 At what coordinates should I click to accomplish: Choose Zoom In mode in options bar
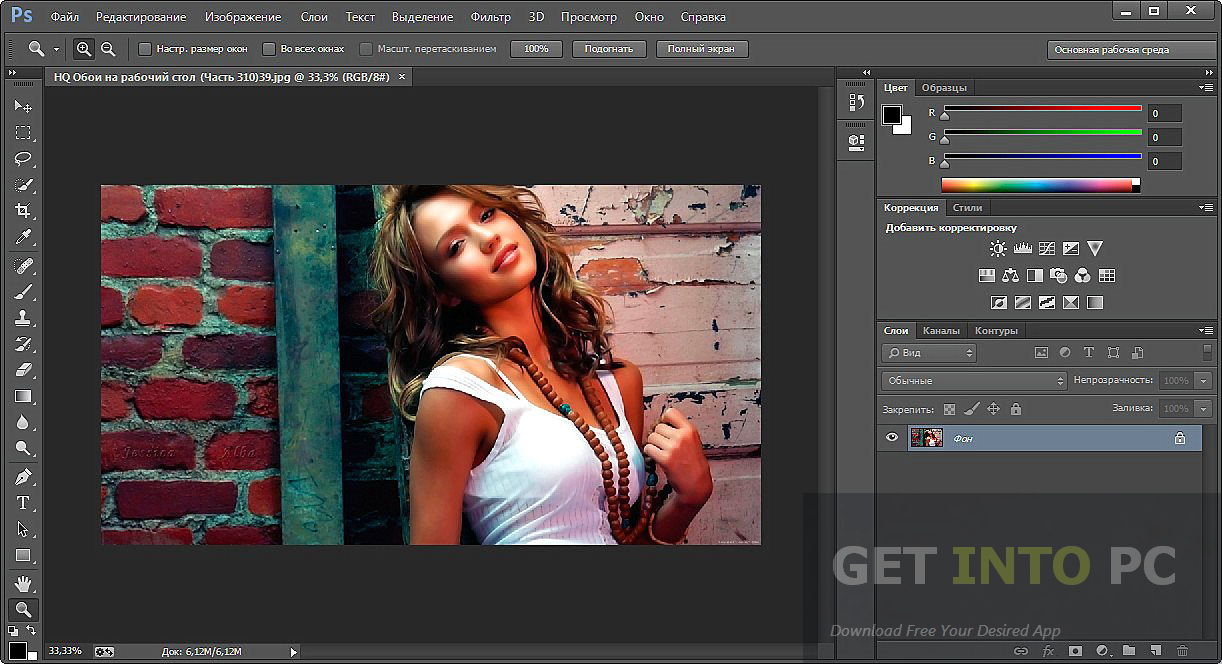coord(84,49)
